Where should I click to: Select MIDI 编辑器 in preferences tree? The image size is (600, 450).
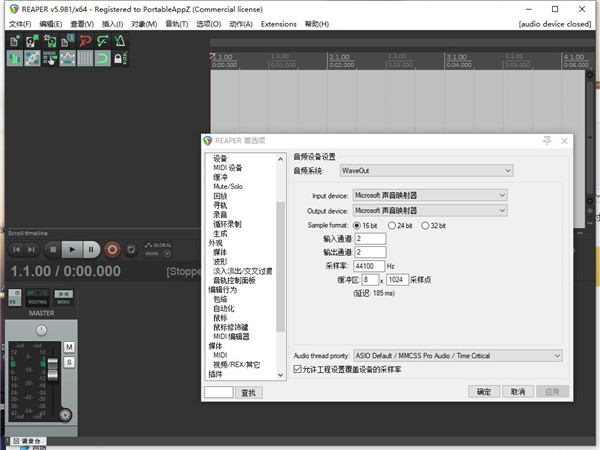[x=231, y=336]
